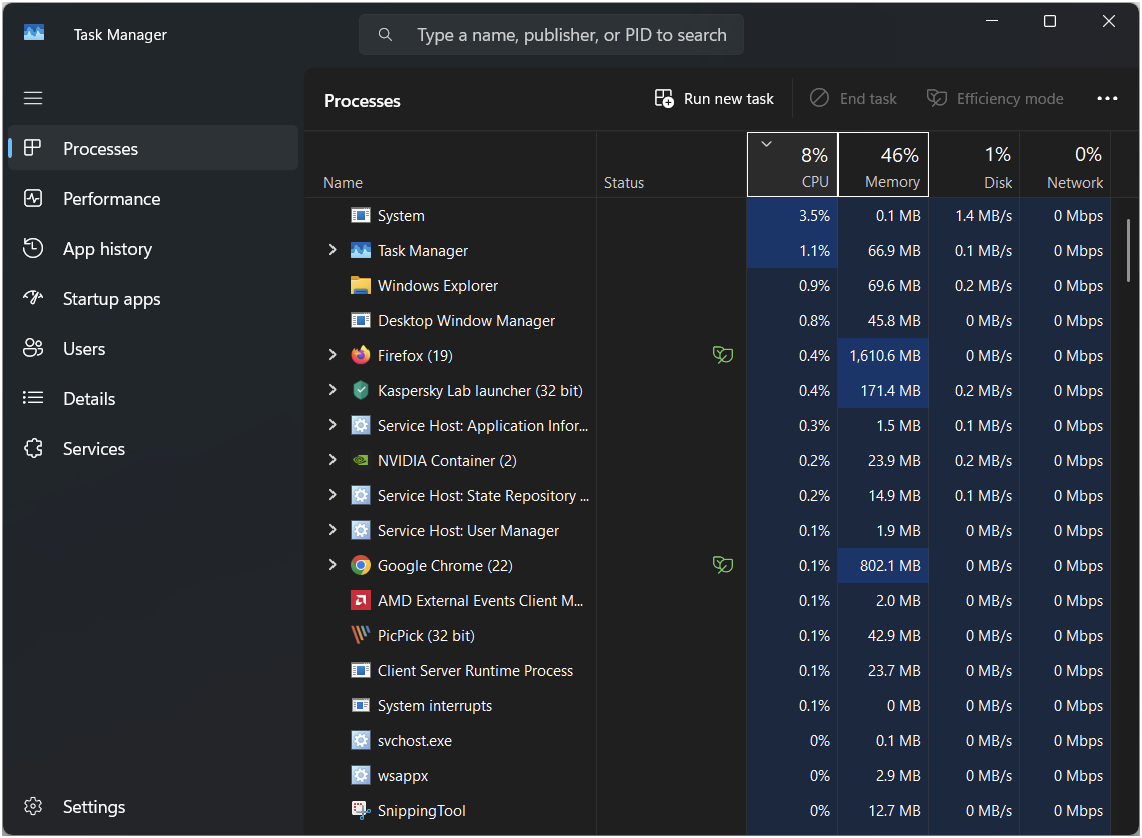Click the Efficiency mode button
The width and height of the screenshot is (1142, 838).
[x=995, y=98]
